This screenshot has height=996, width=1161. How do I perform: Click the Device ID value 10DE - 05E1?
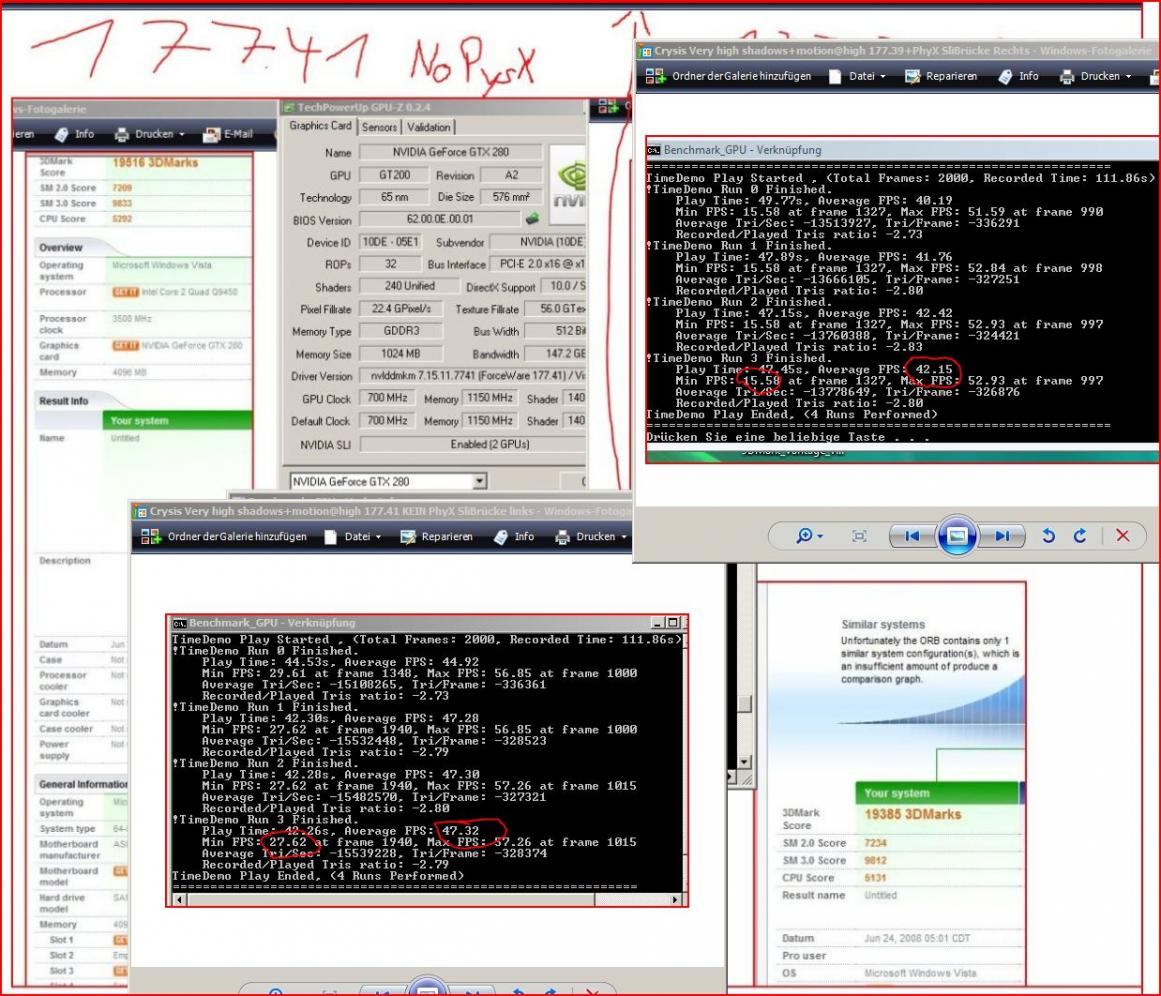(x=390, y=242)
